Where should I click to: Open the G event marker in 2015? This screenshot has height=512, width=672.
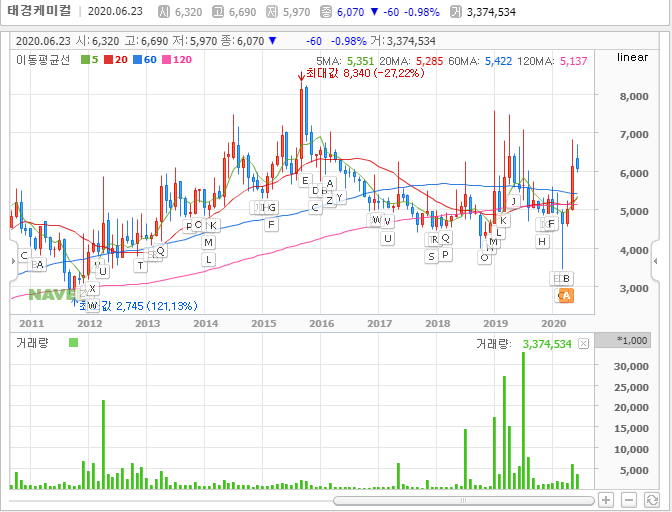tap(272, 207)
